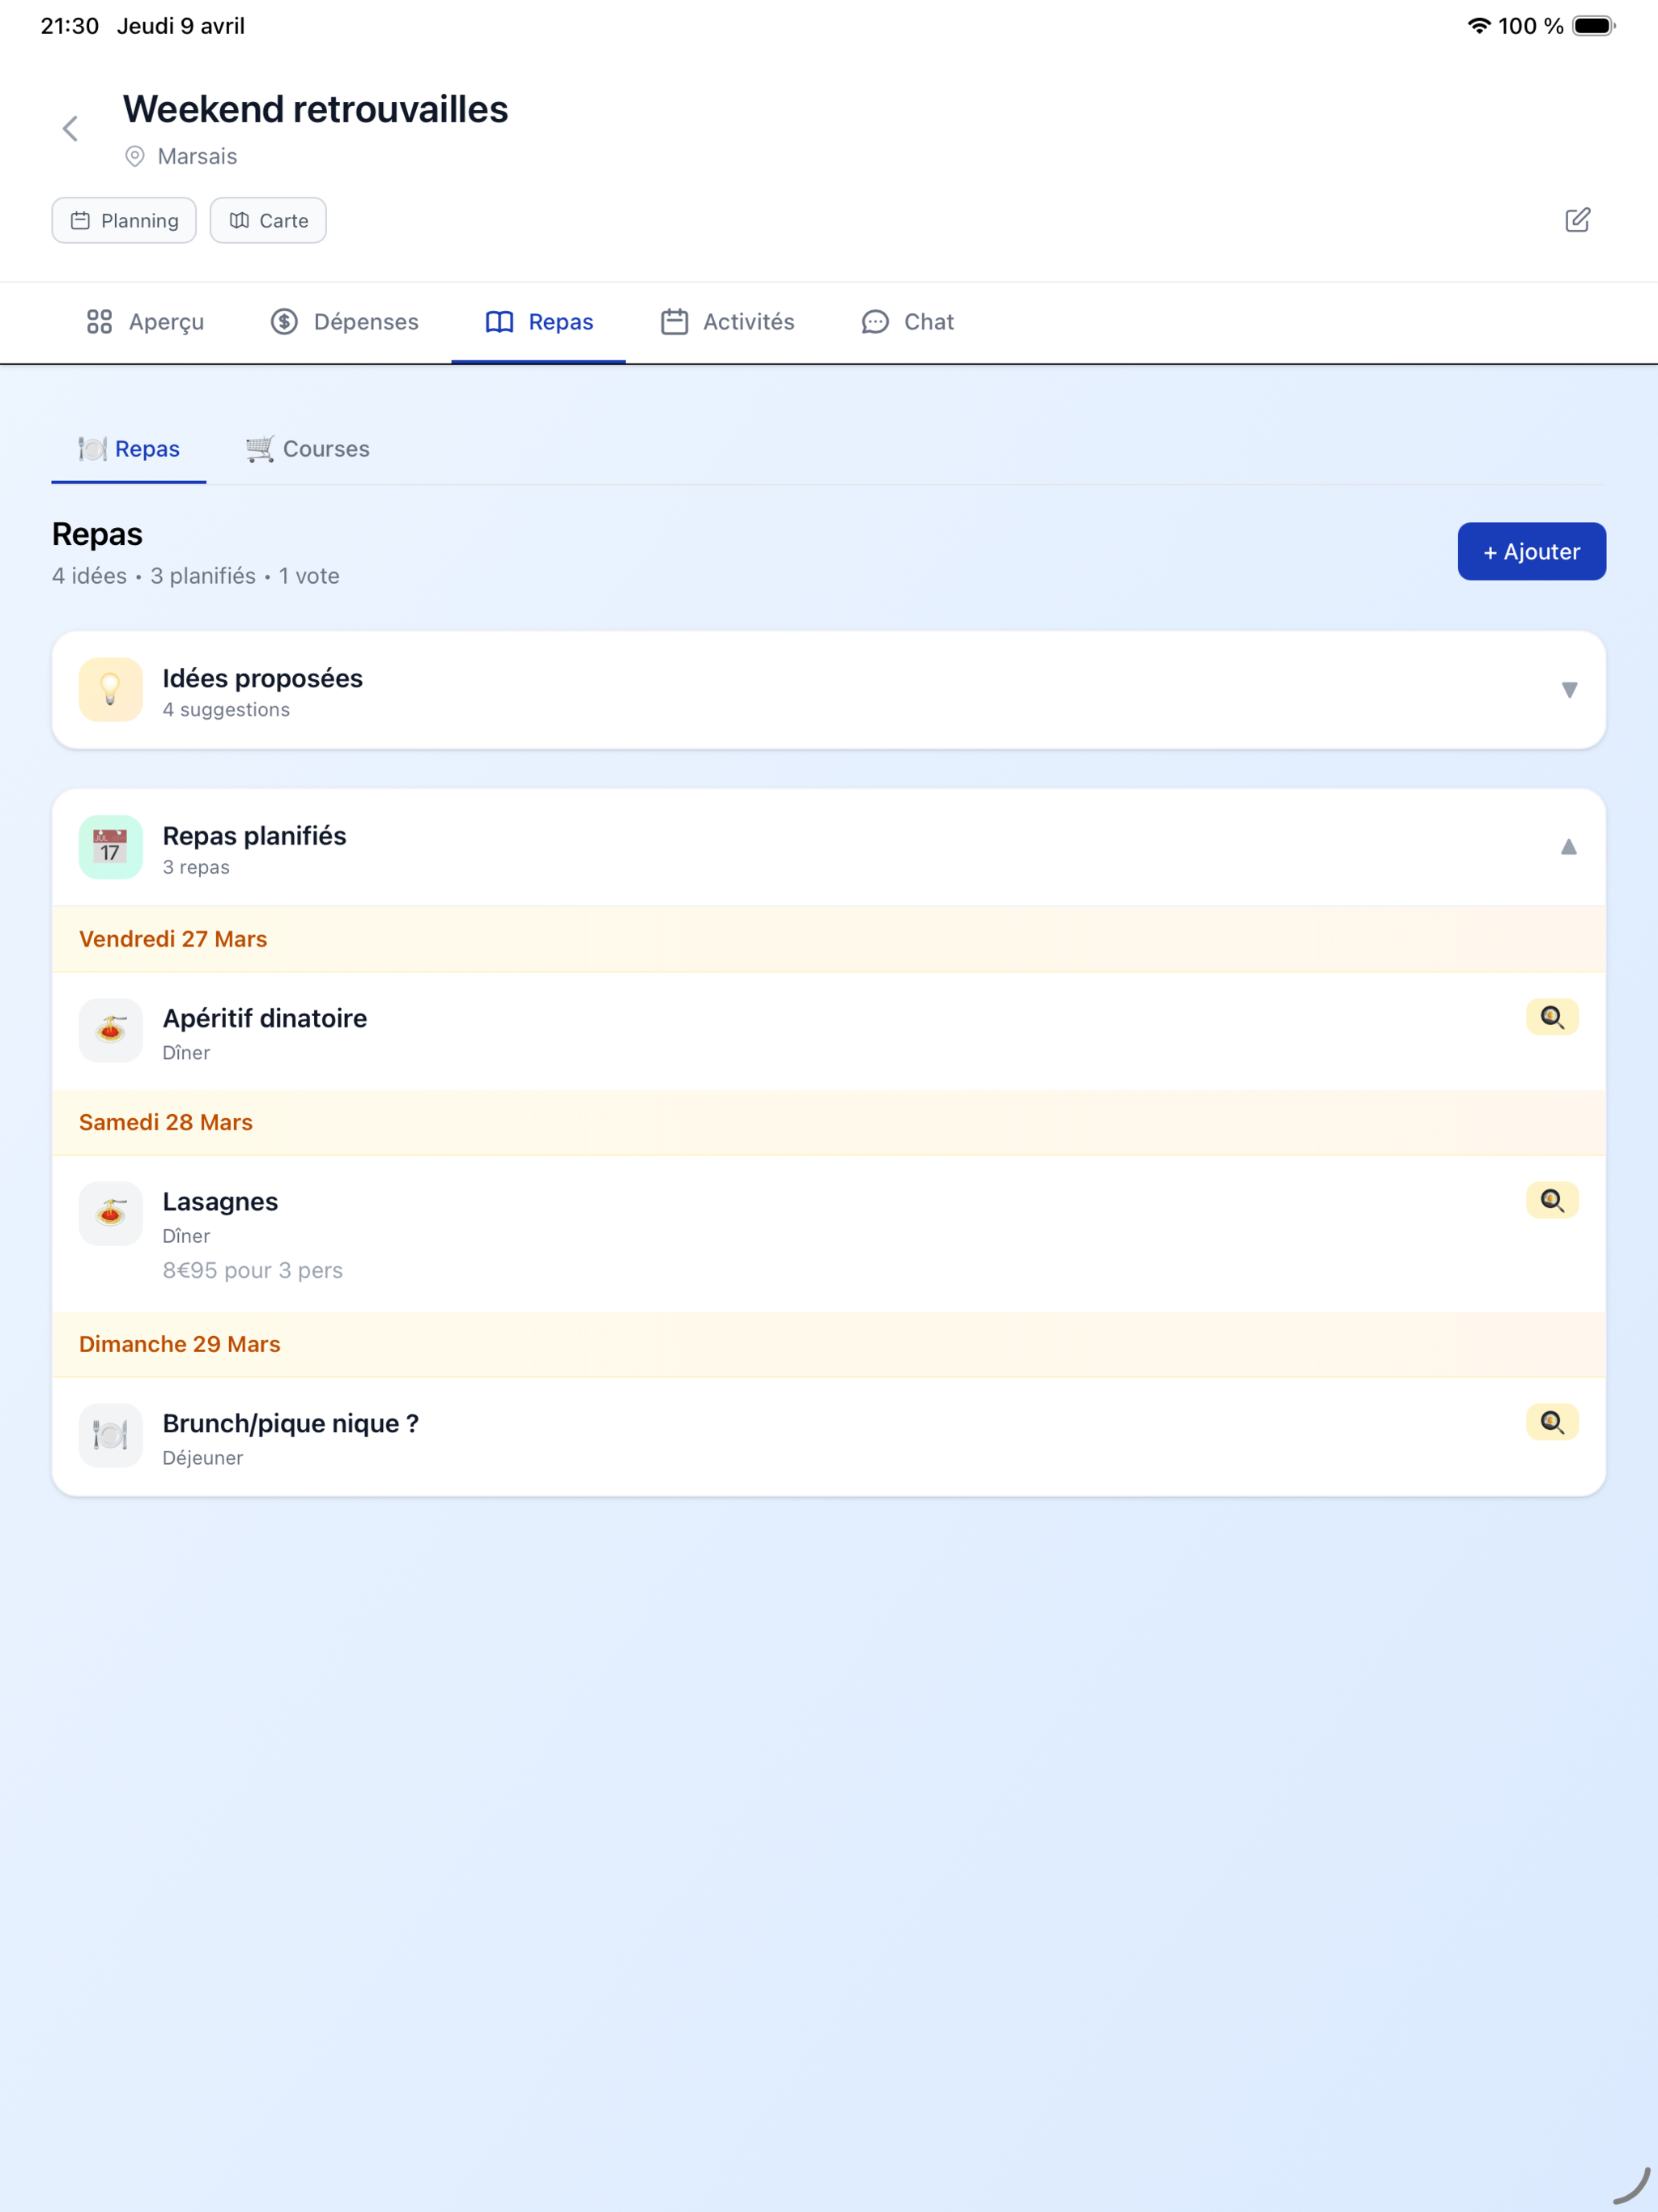Switch to the Activités tab
Viewport: 1658px width, 2212px height.
(727, 322)
